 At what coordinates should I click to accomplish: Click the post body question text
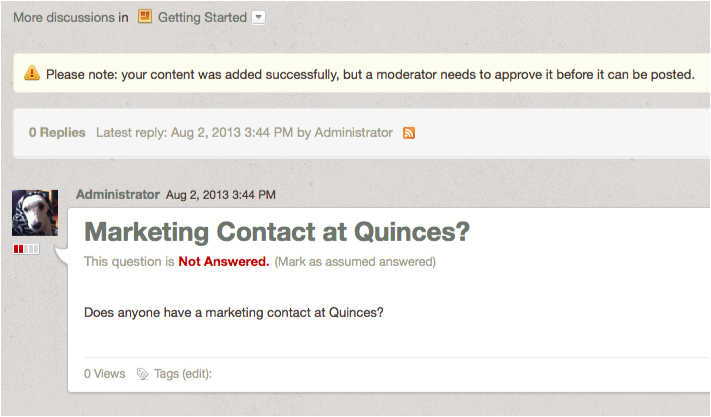tap(234, 312)
